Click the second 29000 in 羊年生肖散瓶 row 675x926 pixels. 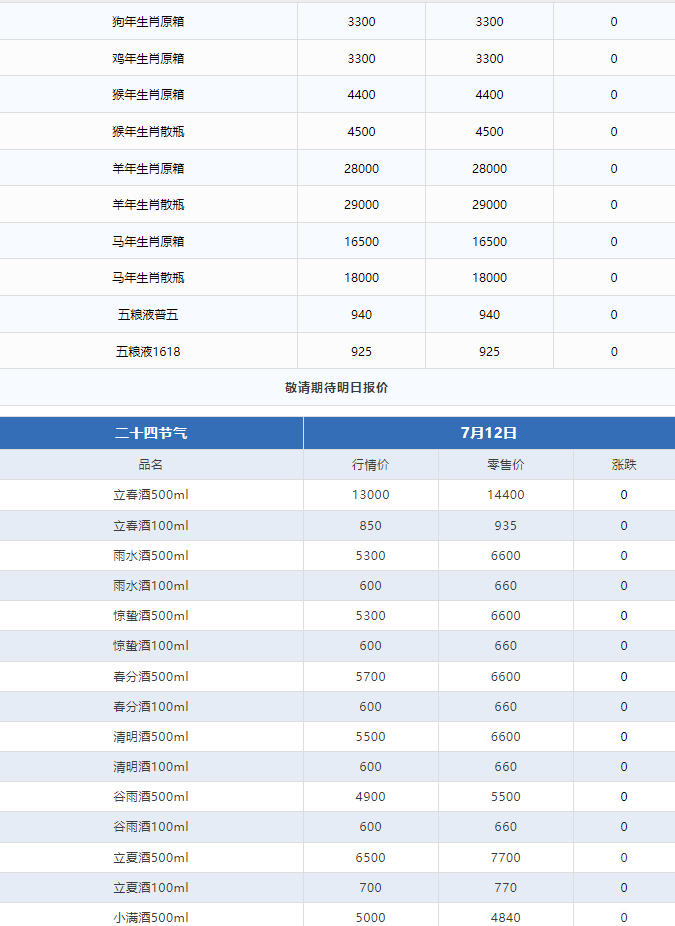coord(490,204)
